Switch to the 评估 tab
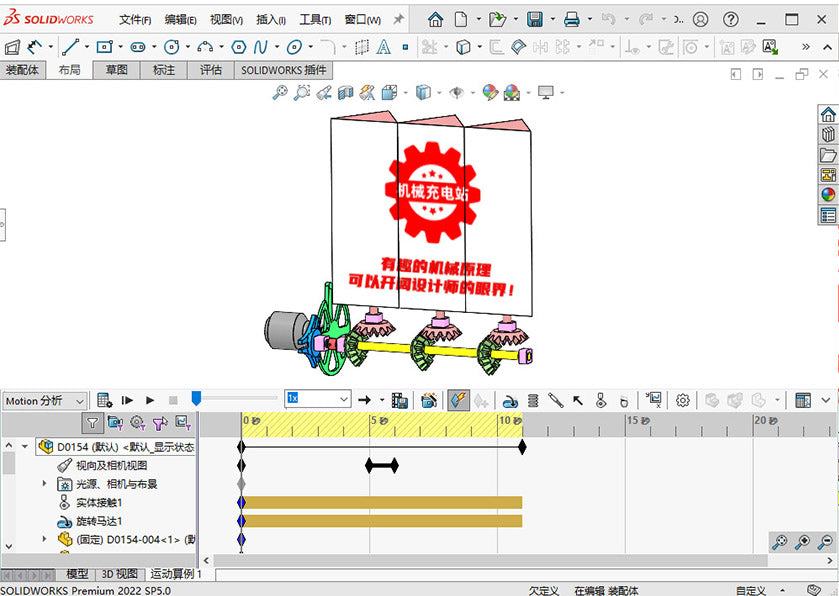The width and height of the screenshot is (839, 596). coord(211,70)
